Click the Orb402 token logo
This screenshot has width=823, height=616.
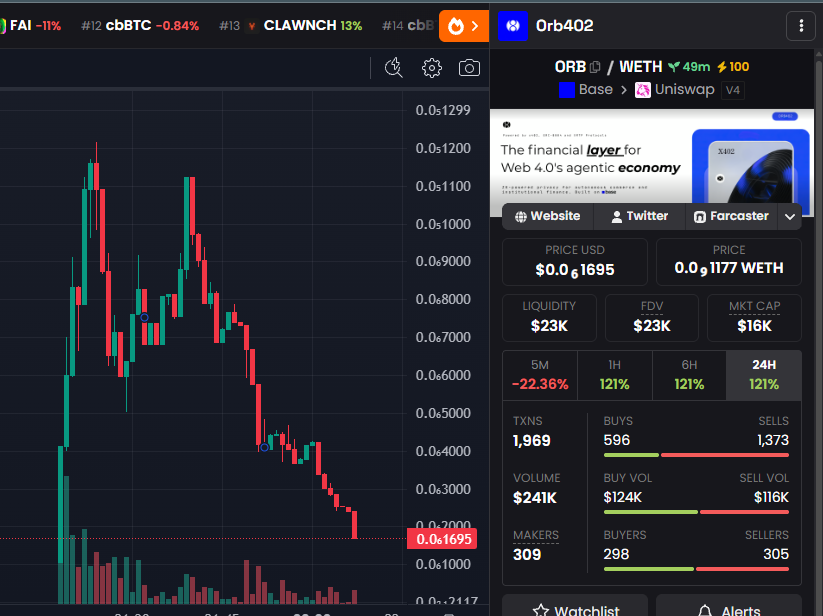[513, 26]
